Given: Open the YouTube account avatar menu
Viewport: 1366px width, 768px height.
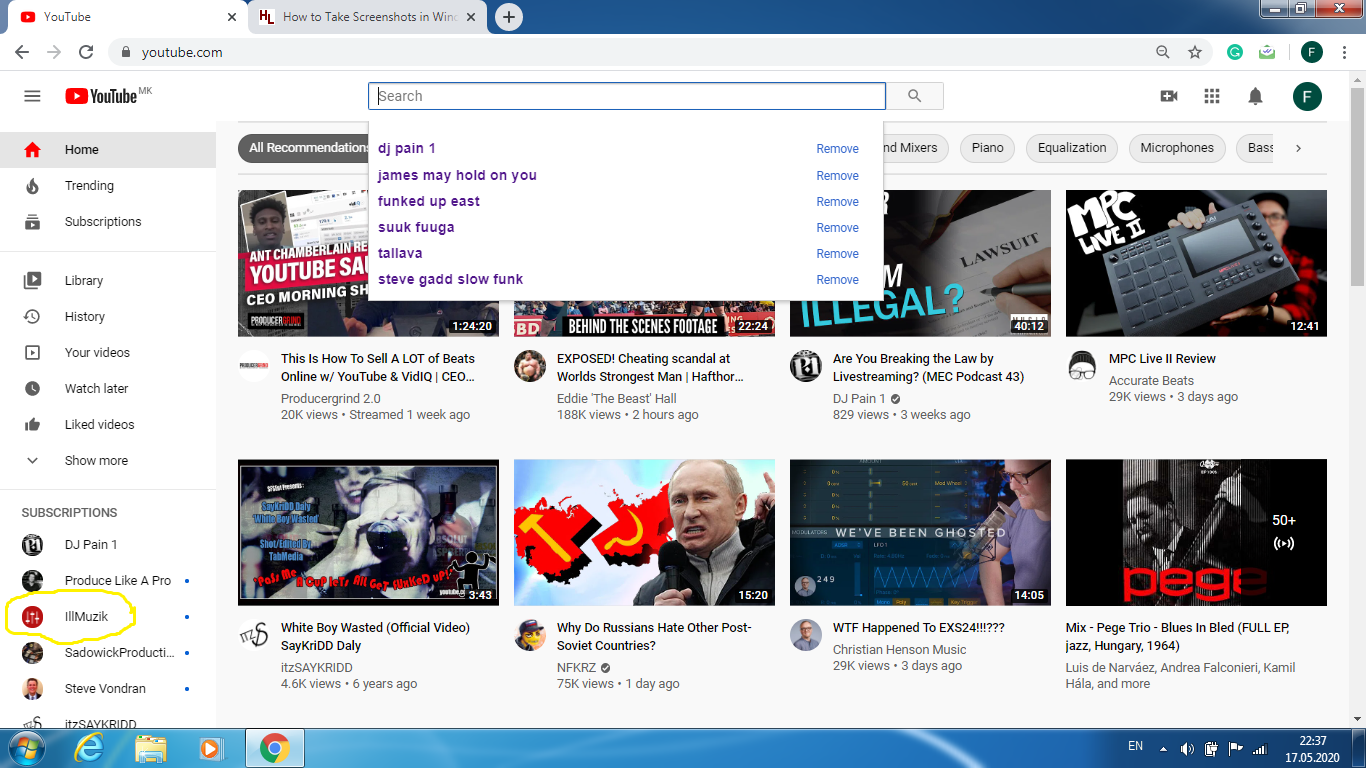Looking at the screenshot, I should [1307, 96].
